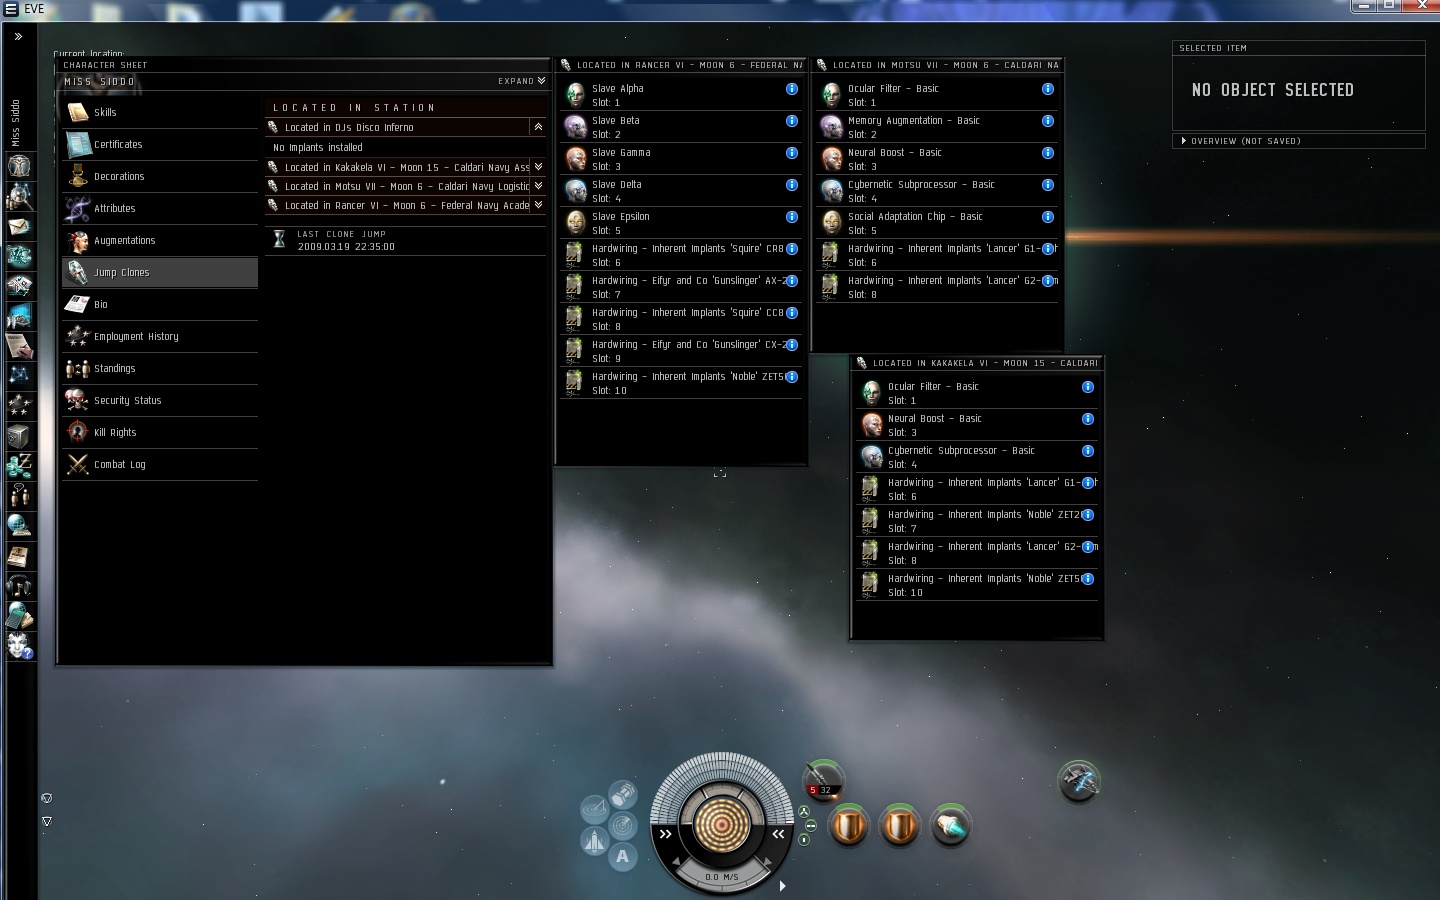1440x900 pixels.
Task: Collapse HUD left buttons with the >> arrow
Action: [665, 834]
